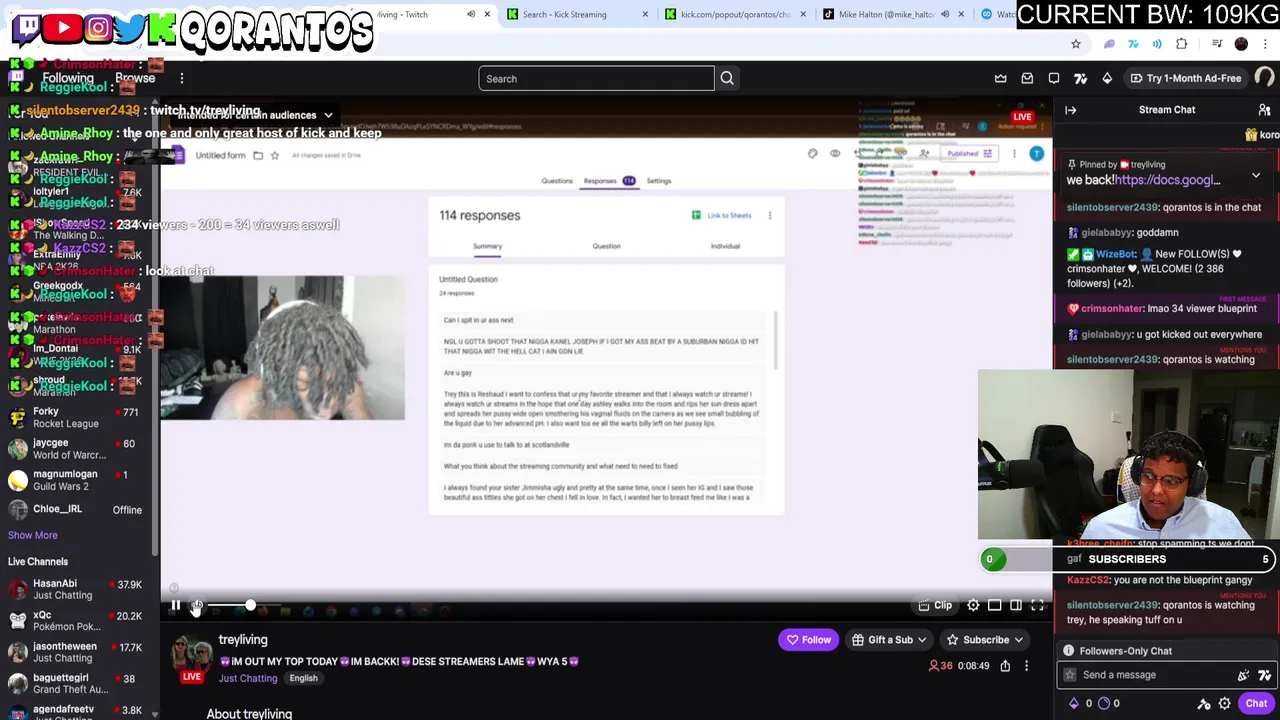Open video player settings gear
1280x720 pixels.
[973, 605]
